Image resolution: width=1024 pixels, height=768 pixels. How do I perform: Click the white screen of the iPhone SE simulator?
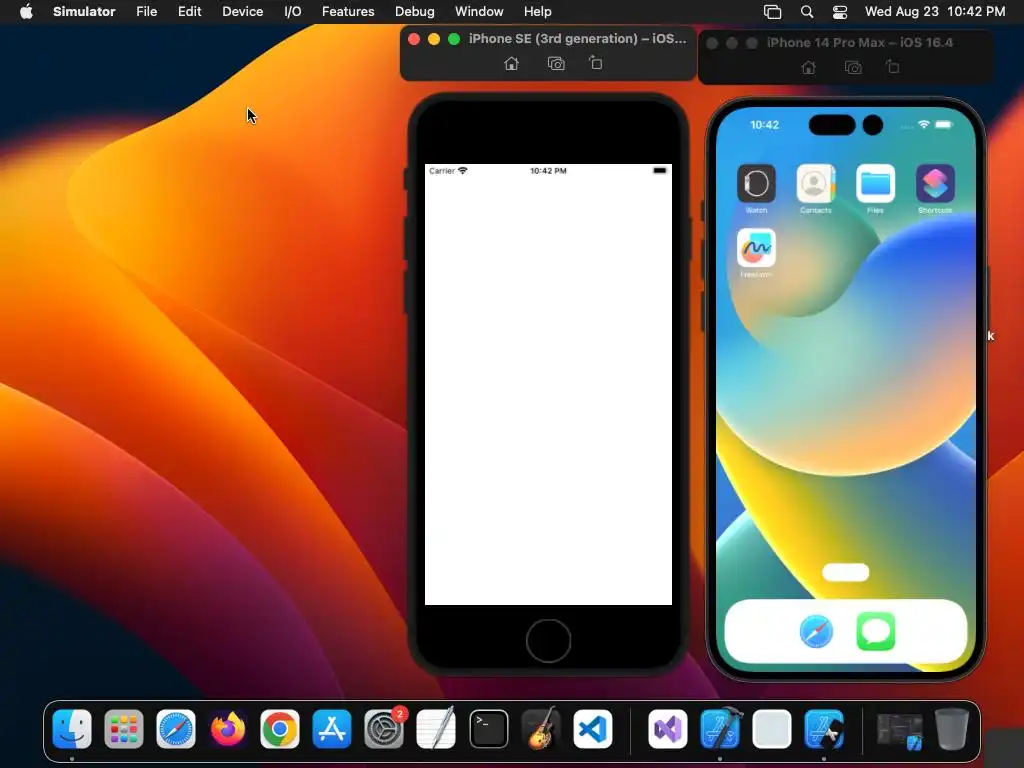[x=549, y=385]
